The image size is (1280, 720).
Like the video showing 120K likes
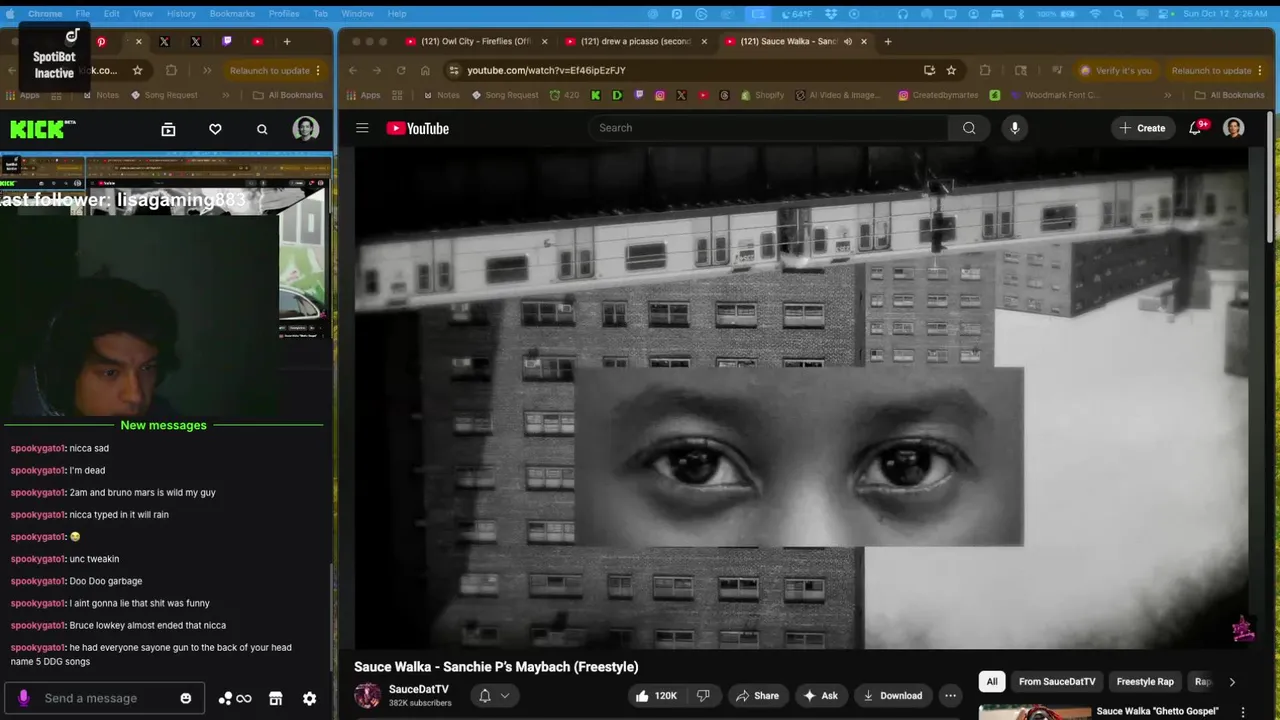[655, 696]
